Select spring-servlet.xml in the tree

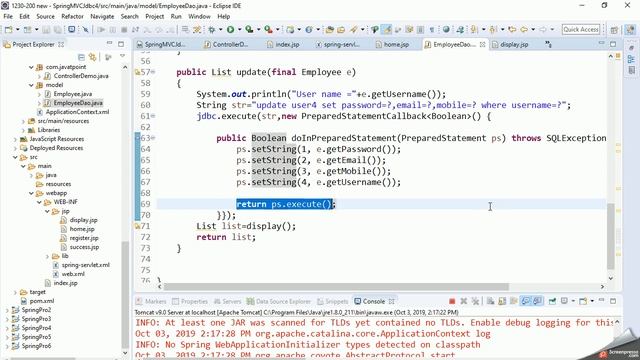tap(85, 265)
